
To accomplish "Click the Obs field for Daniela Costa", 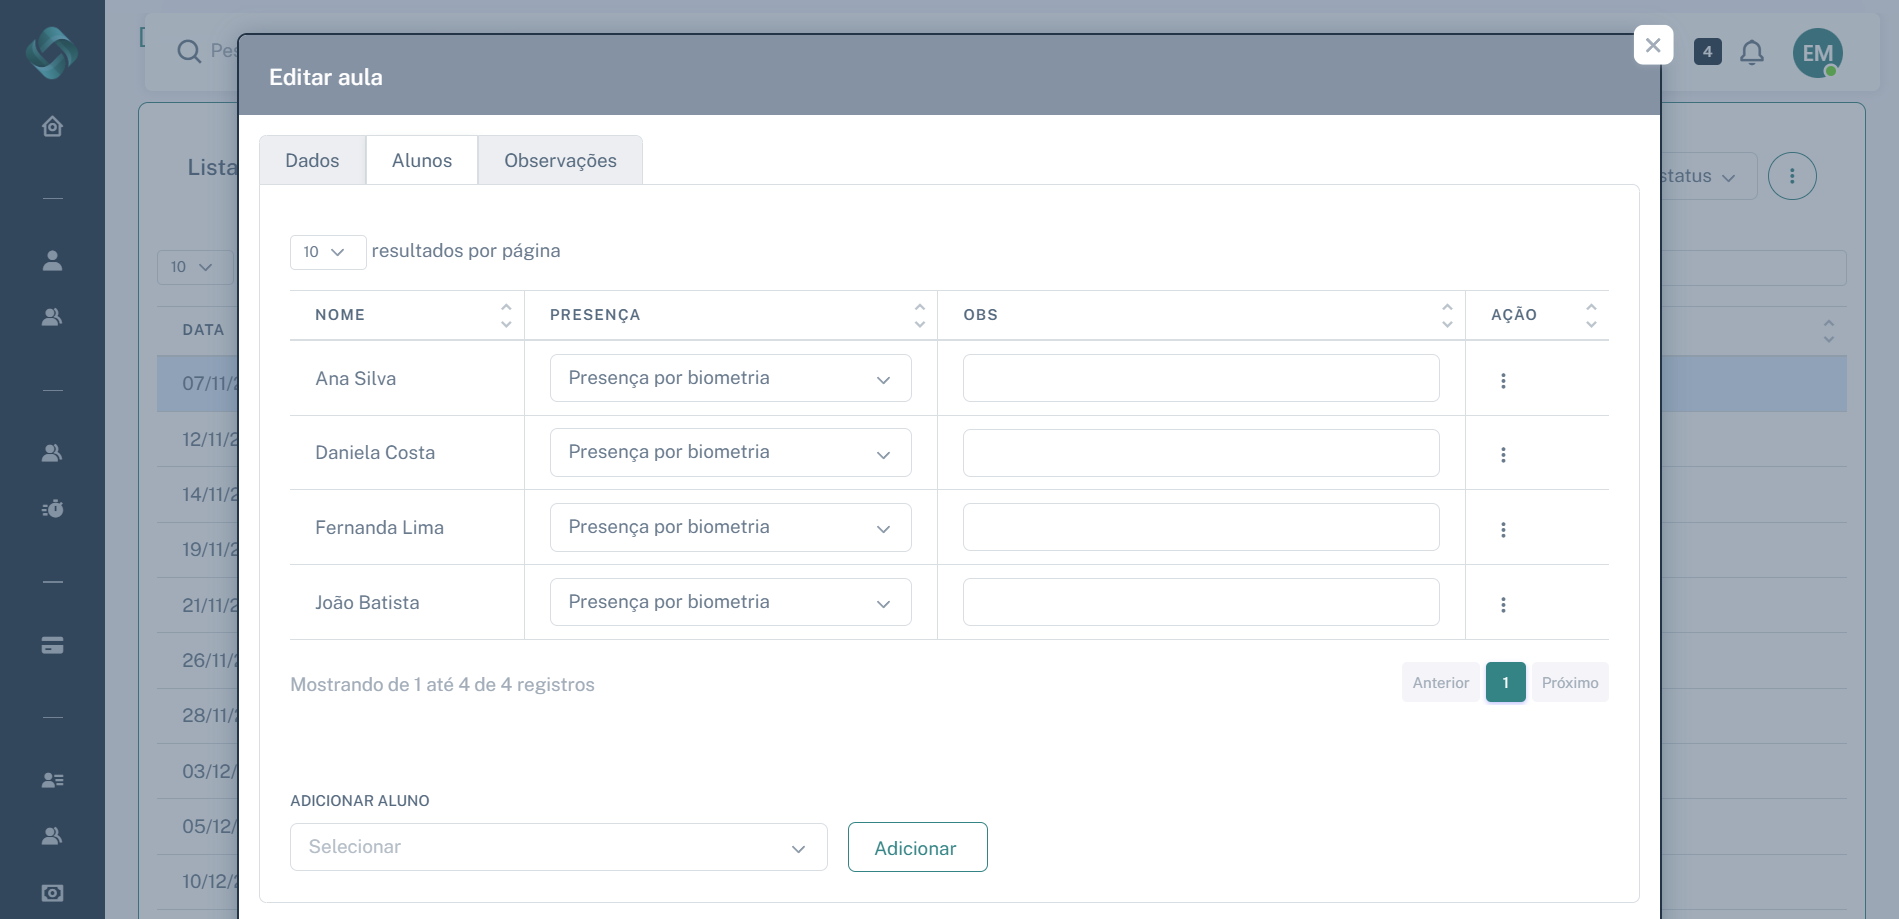I will coord(1200,454).
